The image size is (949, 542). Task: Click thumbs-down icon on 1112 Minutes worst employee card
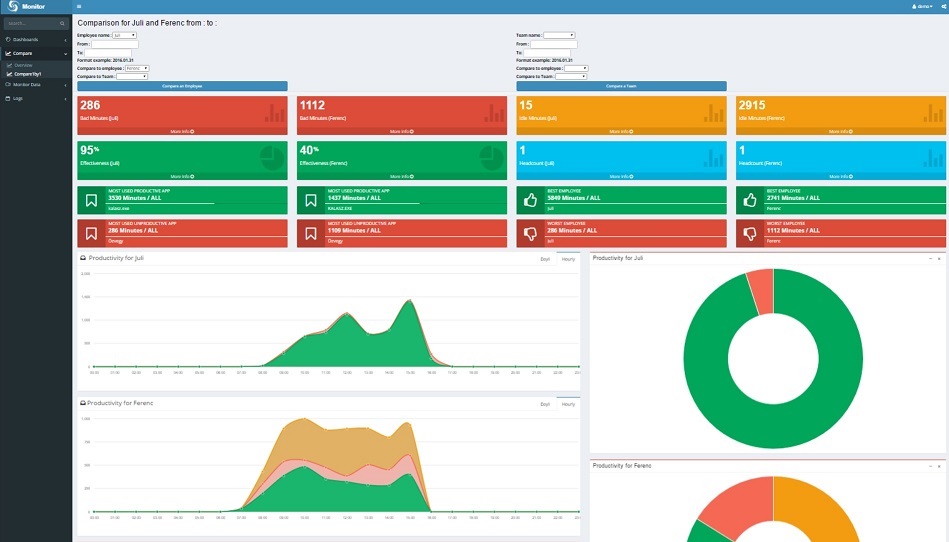(x=750, y=233)
